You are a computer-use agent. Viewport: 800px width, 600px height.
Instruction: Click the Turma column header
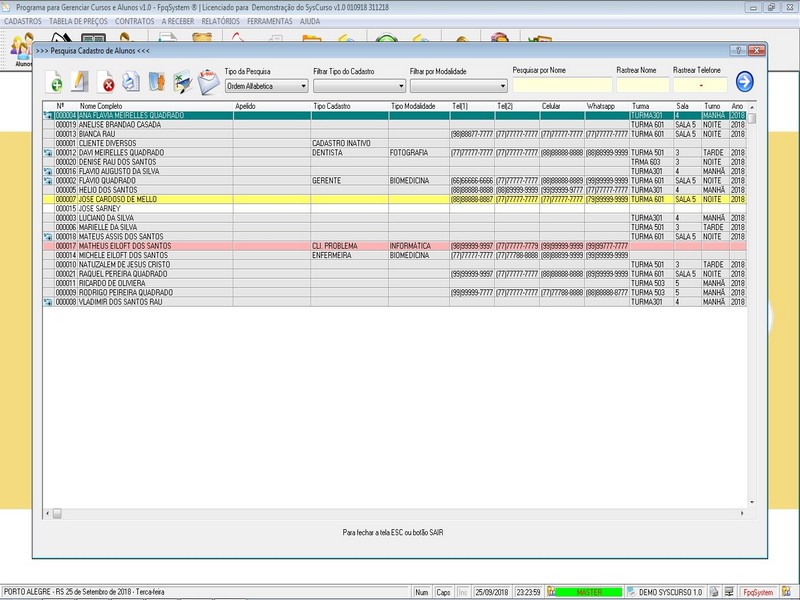[641, 106]
